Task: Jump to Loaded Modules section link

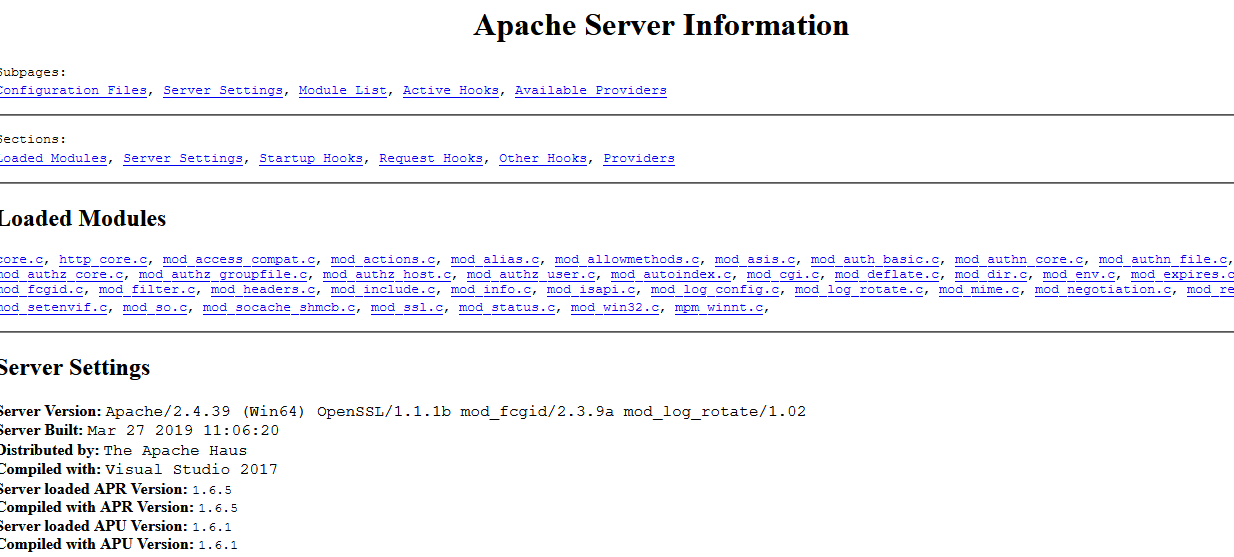Action: click(53, 158)
